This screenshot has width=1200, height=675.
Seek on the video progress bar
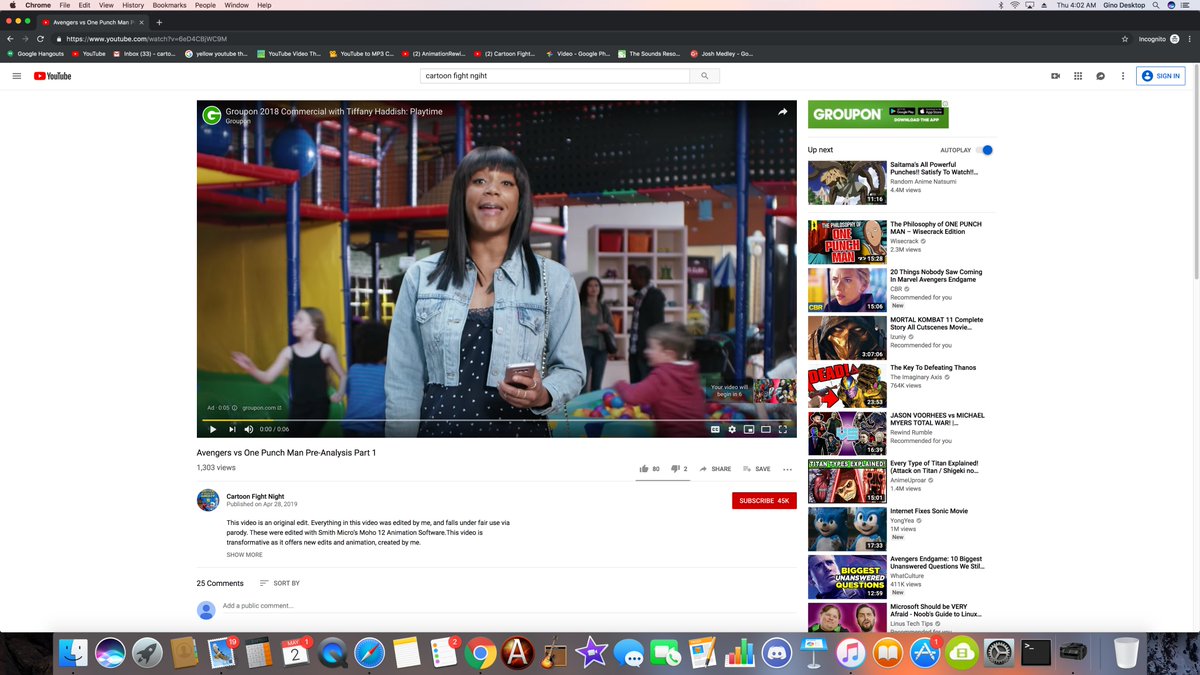[x=499, y=420]
